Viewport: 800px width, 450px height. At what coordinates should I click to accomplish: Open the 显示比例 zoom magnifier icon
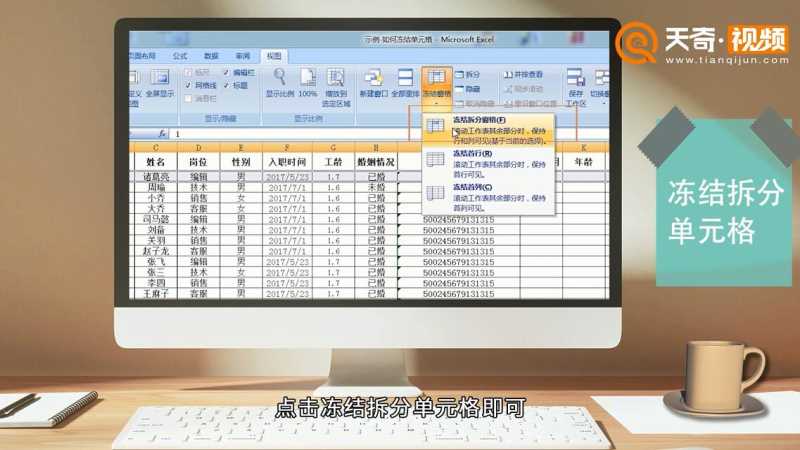click(280, 78)
